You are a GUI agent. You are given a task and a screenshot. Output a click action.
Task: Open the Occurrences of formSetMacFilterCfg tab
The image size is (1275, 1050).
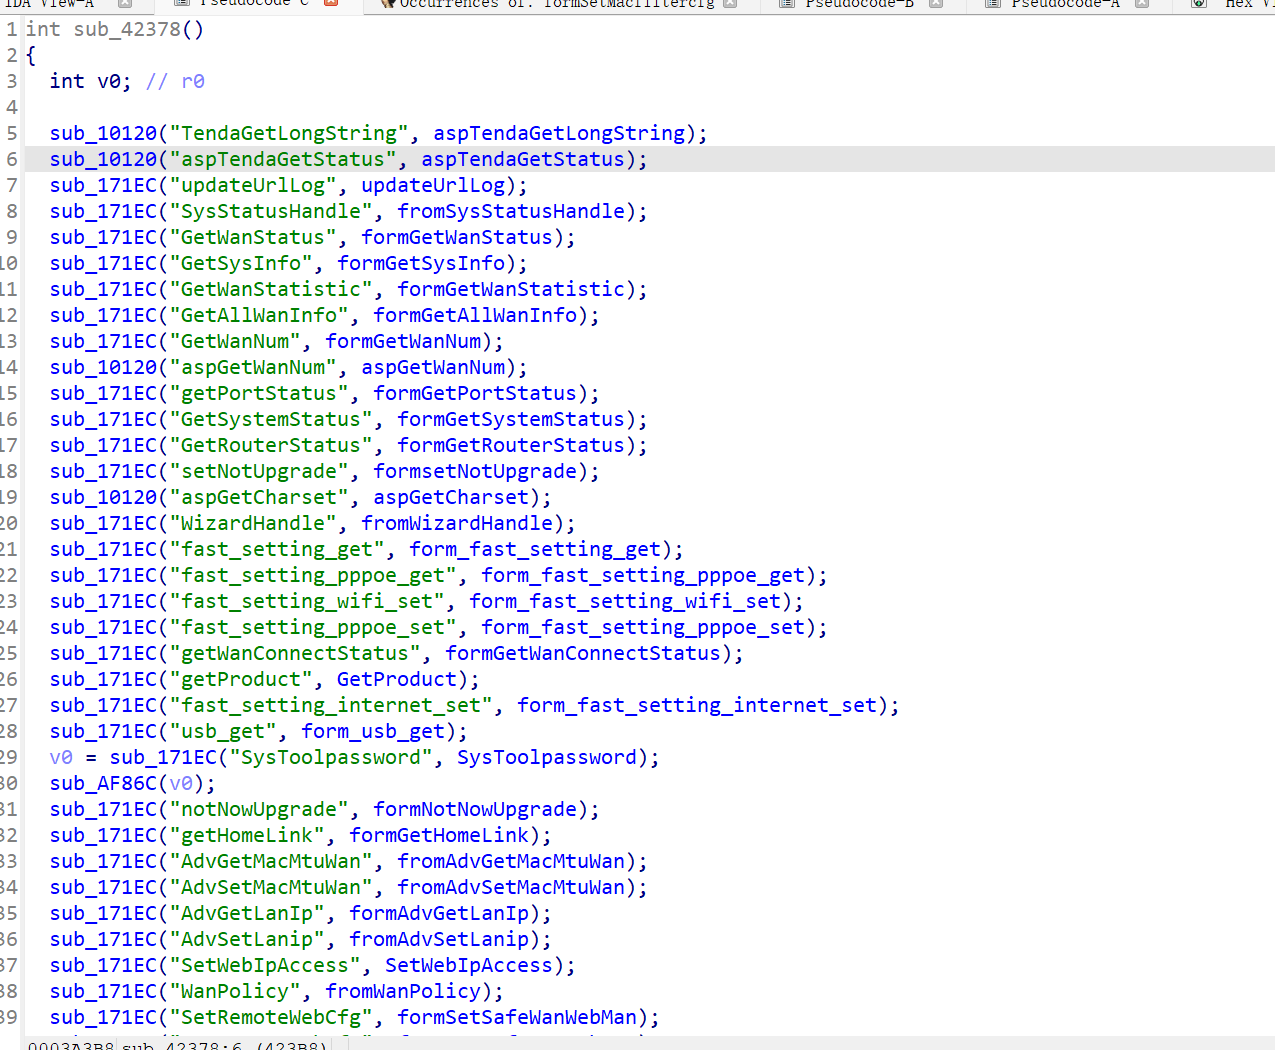pos(557,4)
